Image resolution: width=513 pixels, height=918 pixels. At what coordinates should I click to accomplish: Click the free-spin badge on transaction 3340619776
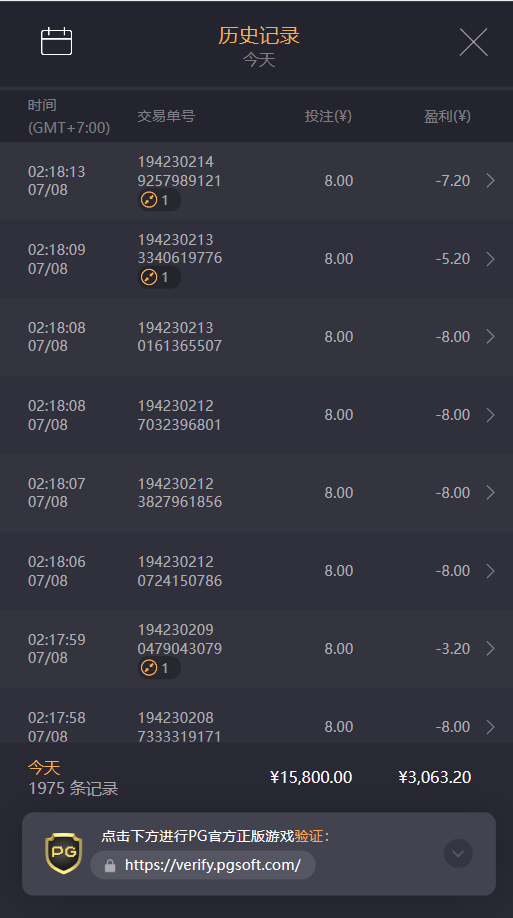[159, 277]
